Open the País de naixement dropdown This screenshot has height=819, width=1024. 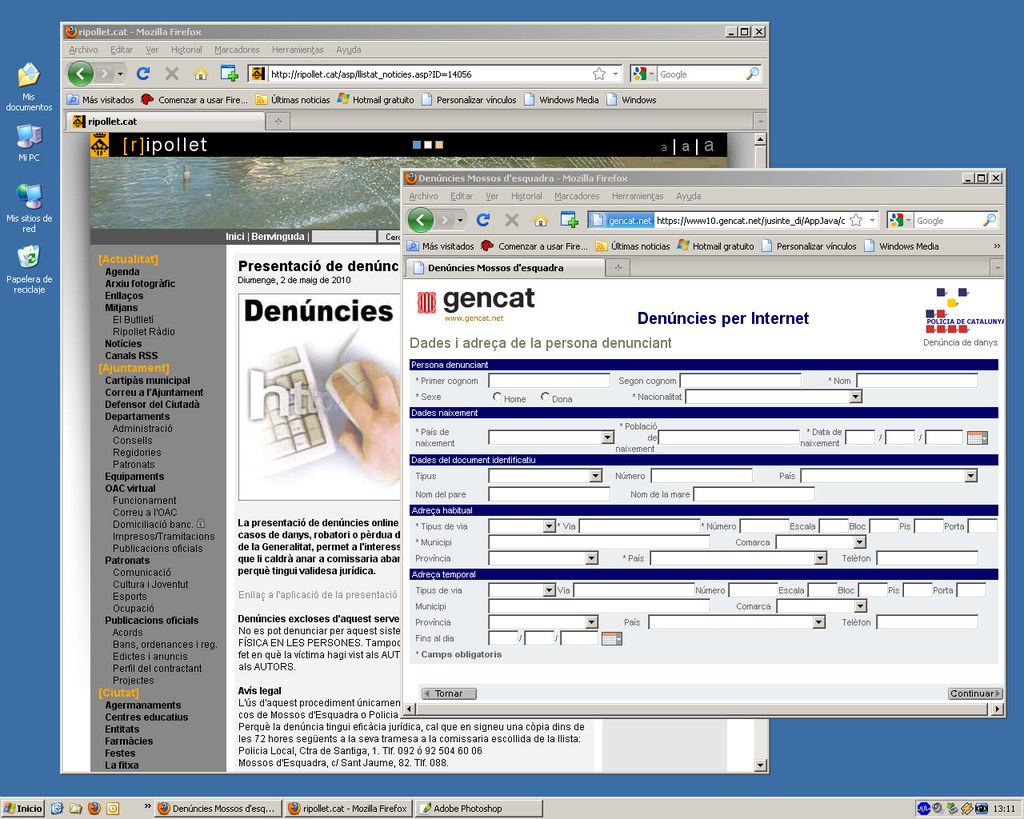[607, 437]
